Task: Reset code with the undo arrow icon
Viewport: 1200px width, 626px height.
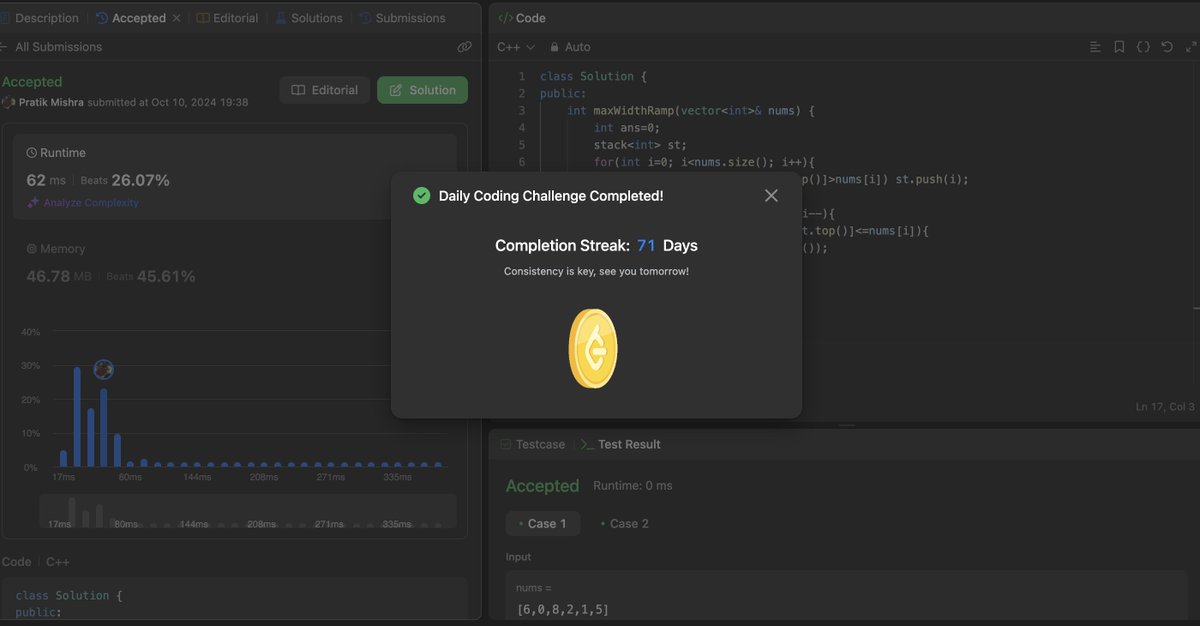Action: [x=1167, y=47]
